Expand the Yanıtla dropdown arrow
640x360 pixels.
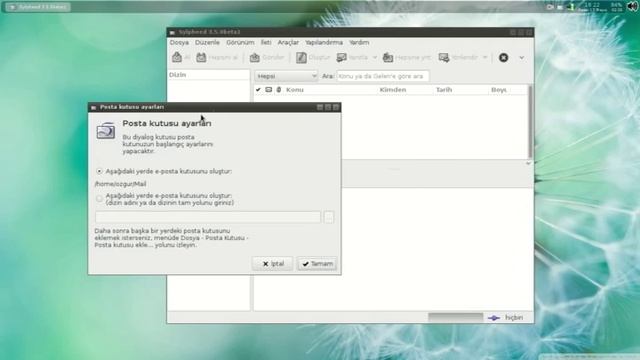(375, 58)
